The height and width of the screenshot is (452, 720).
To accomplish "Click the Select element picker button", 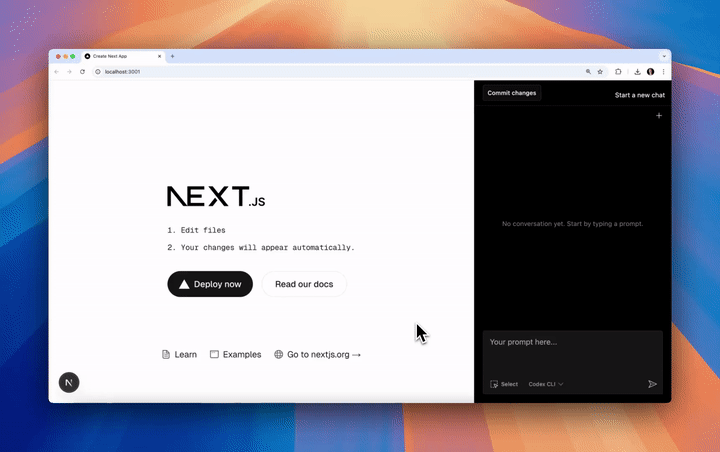I will click(504, 384).
